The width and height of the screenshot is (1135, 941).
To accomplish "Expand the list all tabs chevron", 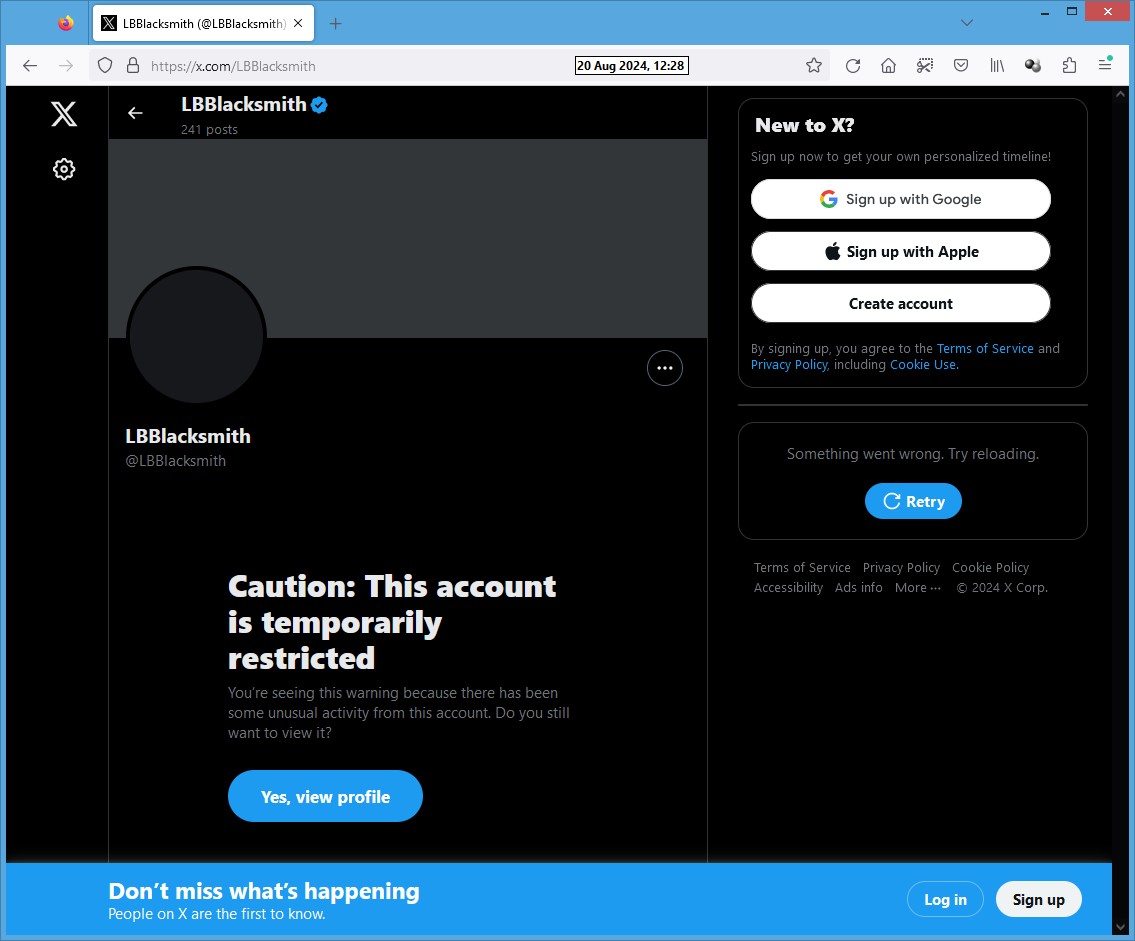I will click(966, 23).
